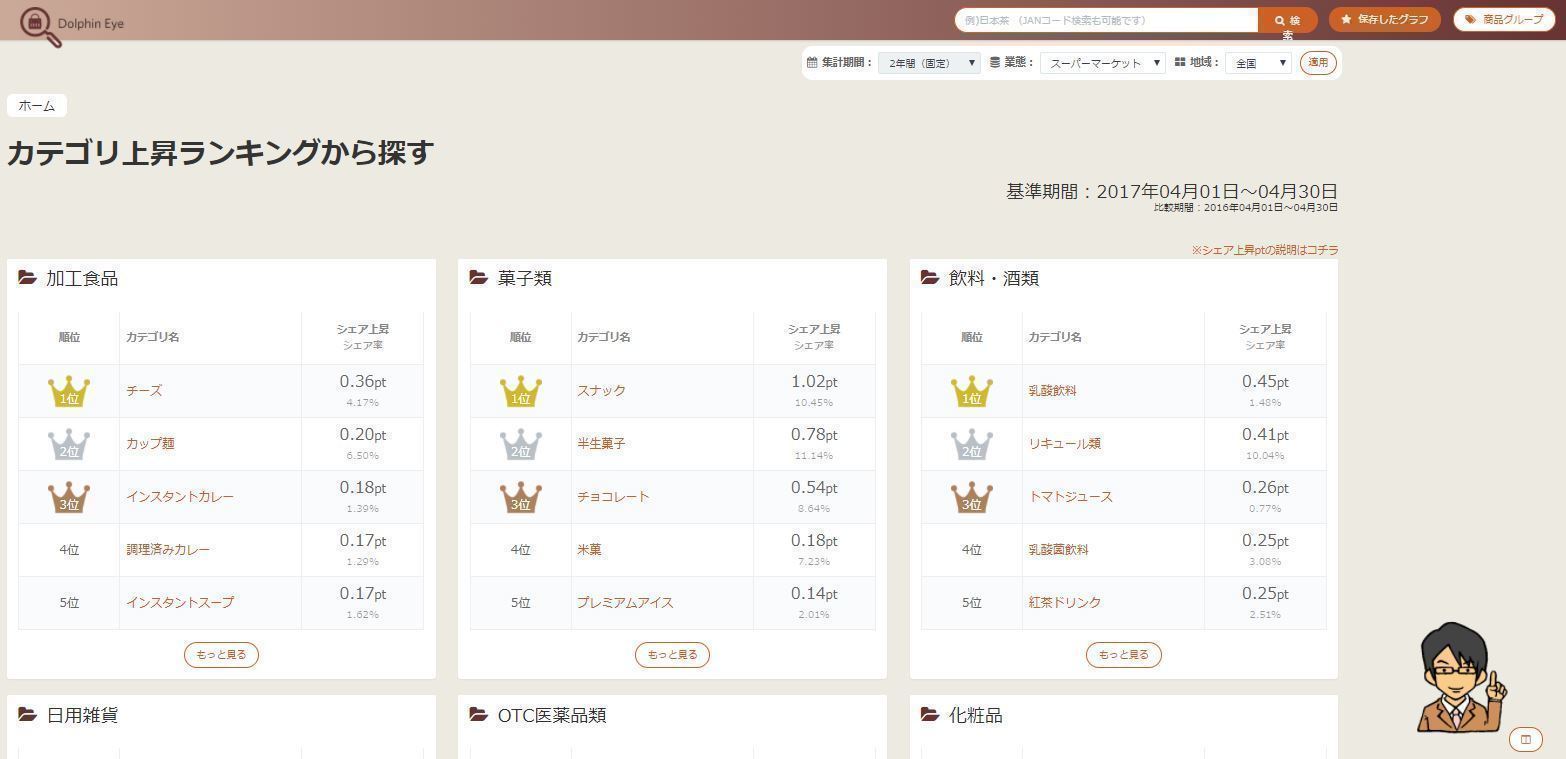Viewport: 1566px width, 759px height.
Task: Focus the product search input field
Action: [1106, 20]
